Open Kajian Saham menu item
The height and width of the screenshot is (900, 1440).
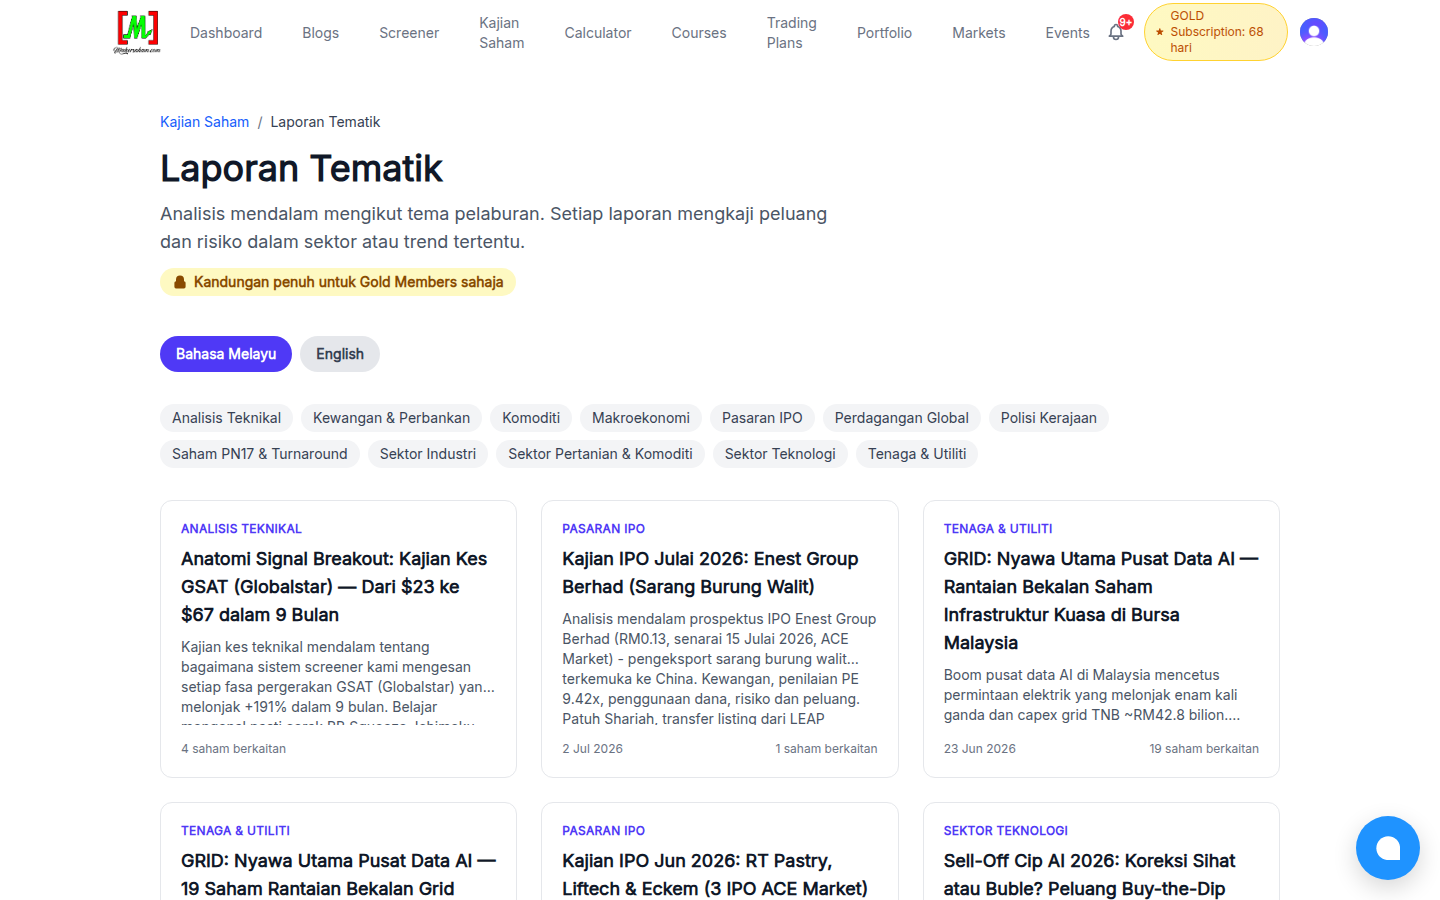(x=502, y=33)
